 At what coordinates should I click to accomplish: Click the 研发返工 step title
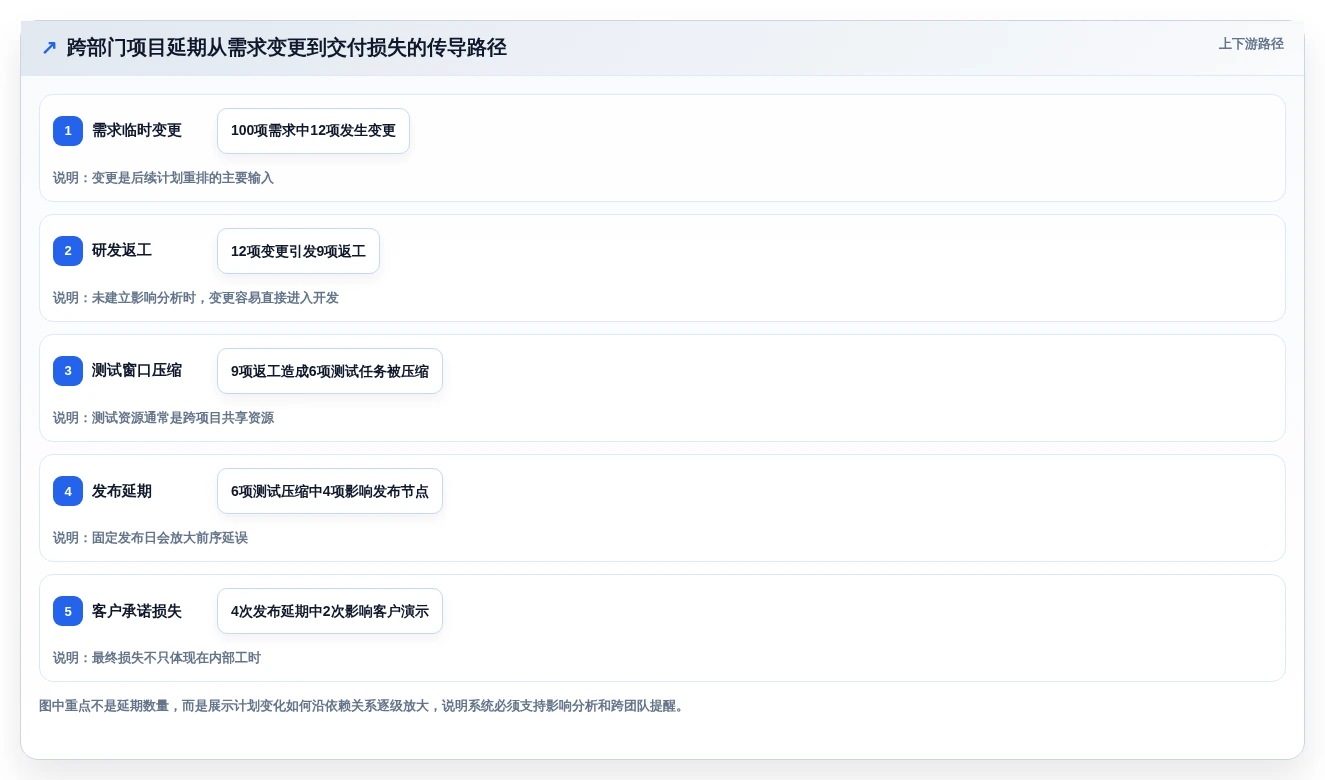122,250
